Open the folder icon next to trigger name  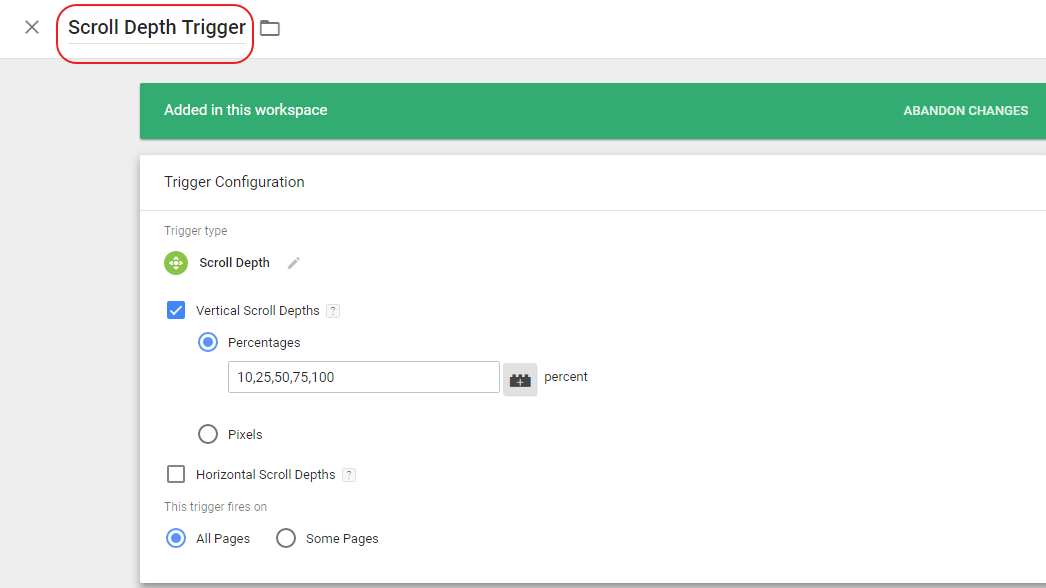pyautogui.click(x=270, y=28)
